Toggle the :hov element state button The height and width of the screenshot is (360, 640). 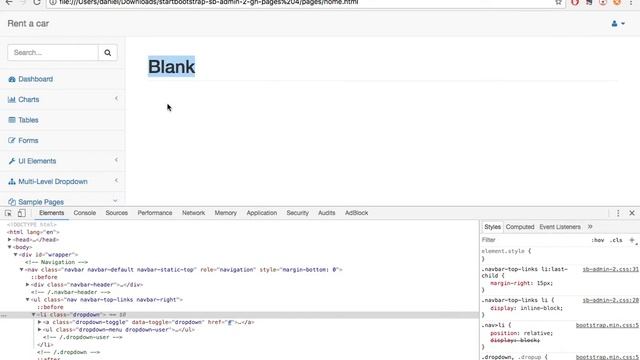click(598, 240)
